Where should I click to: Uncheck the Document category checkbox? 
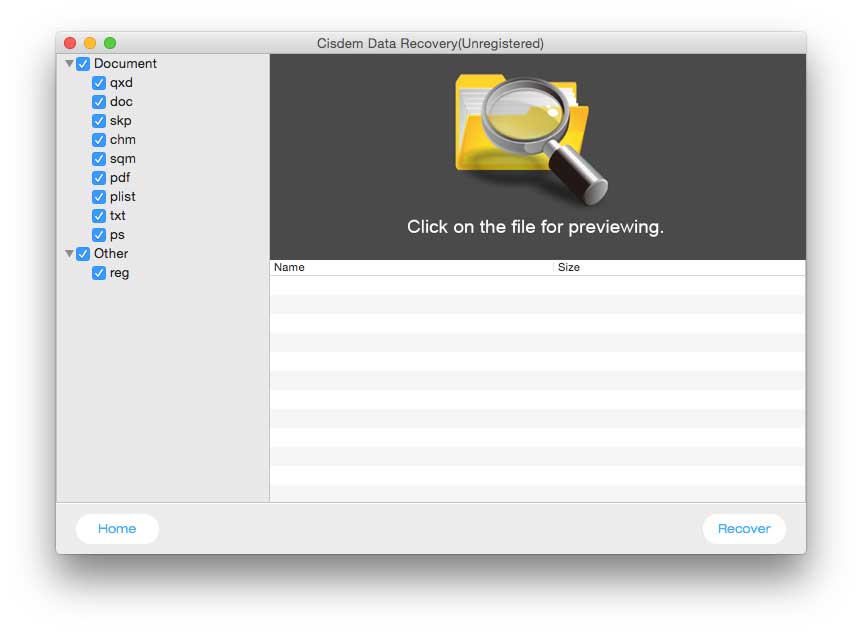click(x=83, y=64)
